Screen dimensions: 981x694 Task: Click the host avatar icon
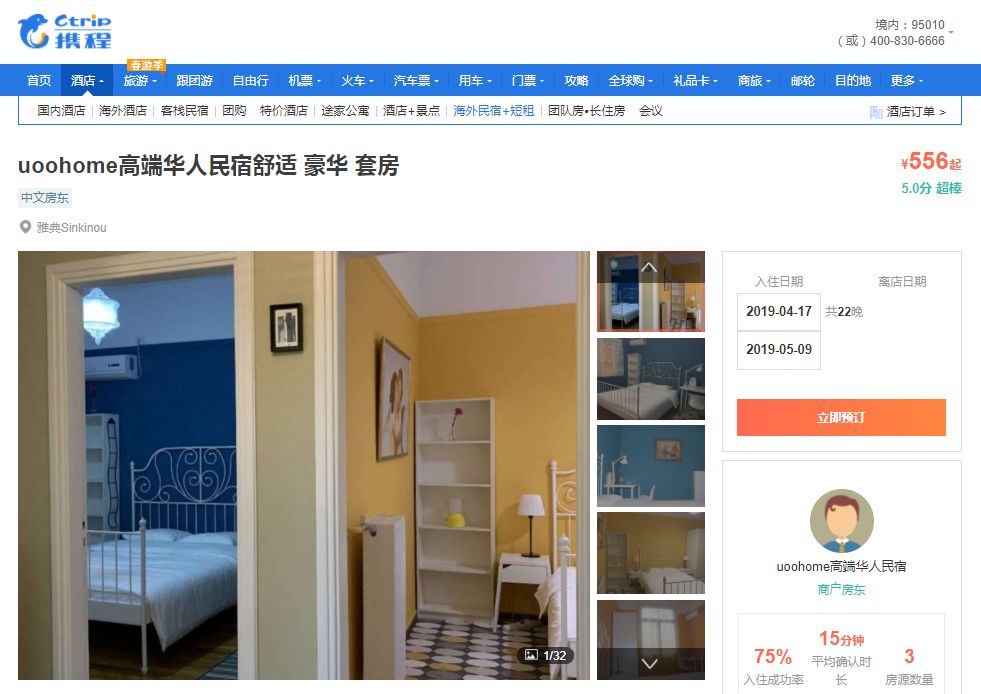[841, 521]
